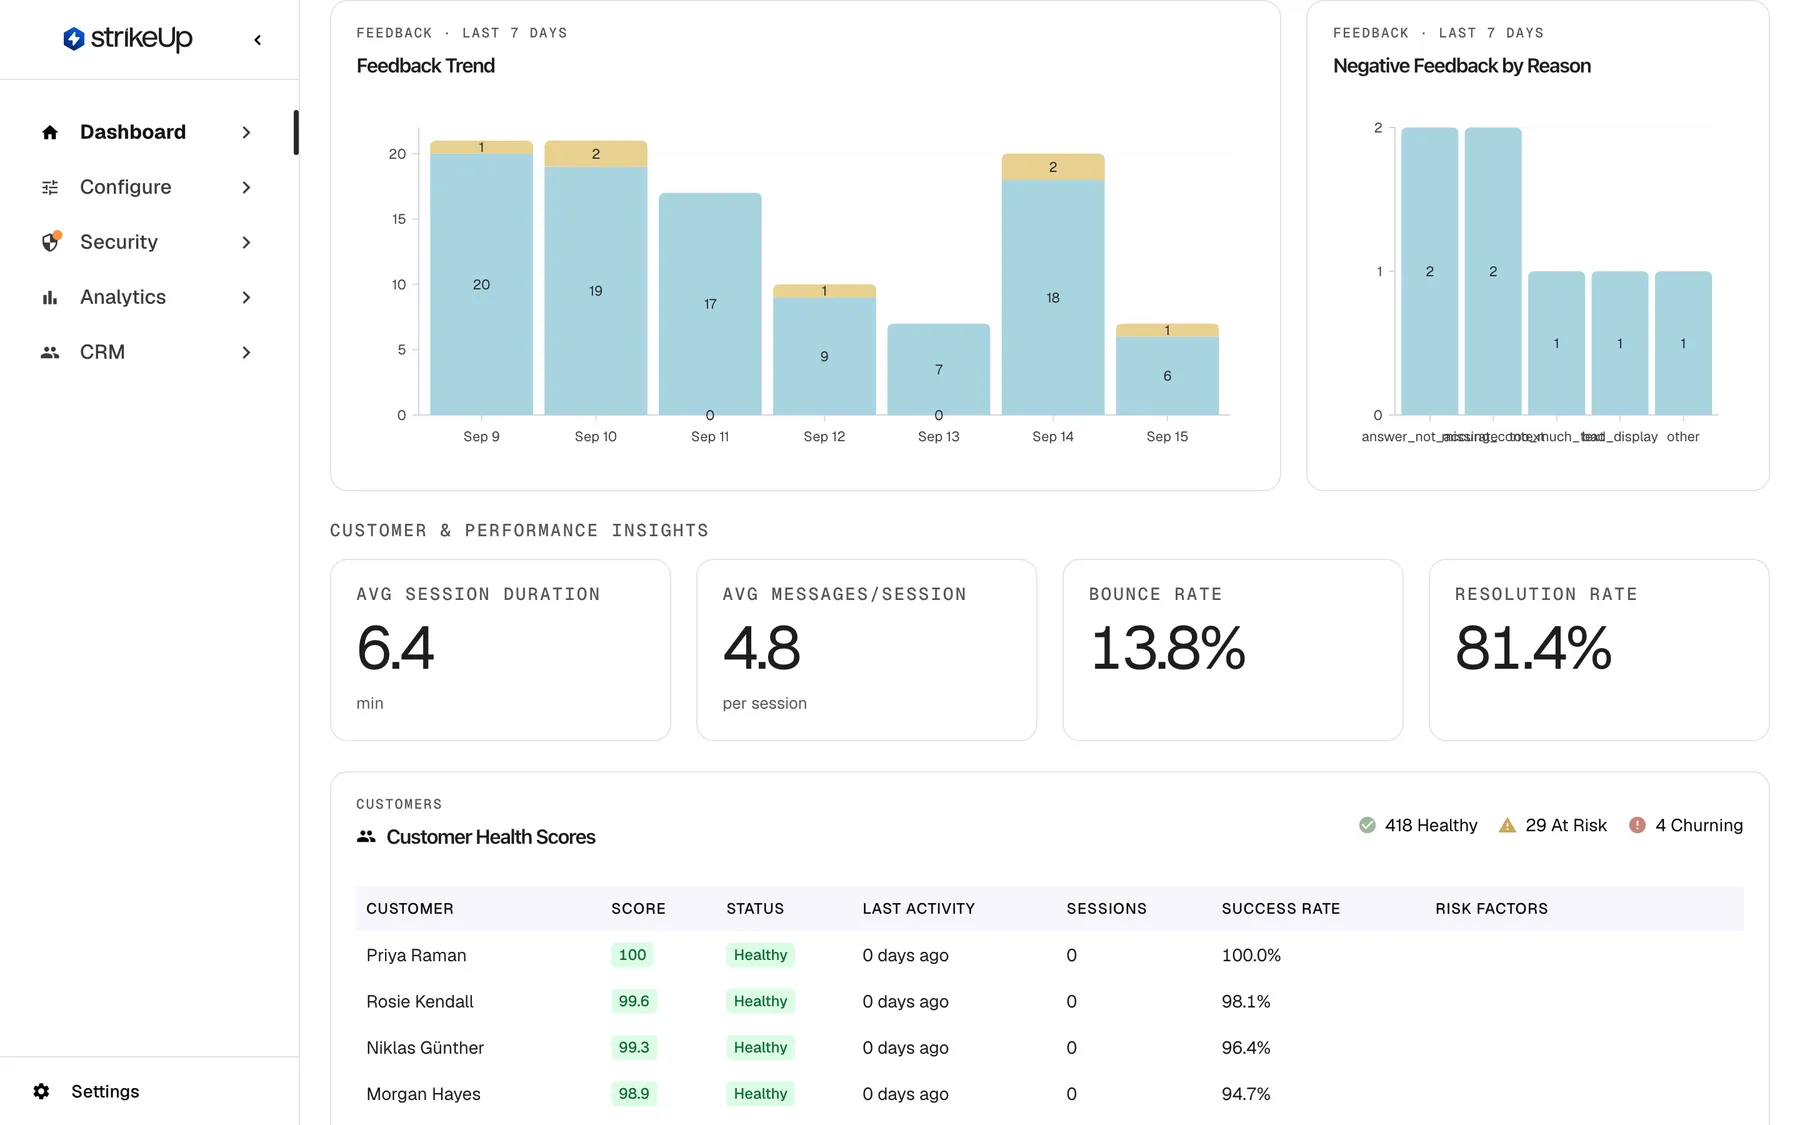1800x1125 pixels.
Task: Click the red Churning alert icon
Action: click(1637, 825)
